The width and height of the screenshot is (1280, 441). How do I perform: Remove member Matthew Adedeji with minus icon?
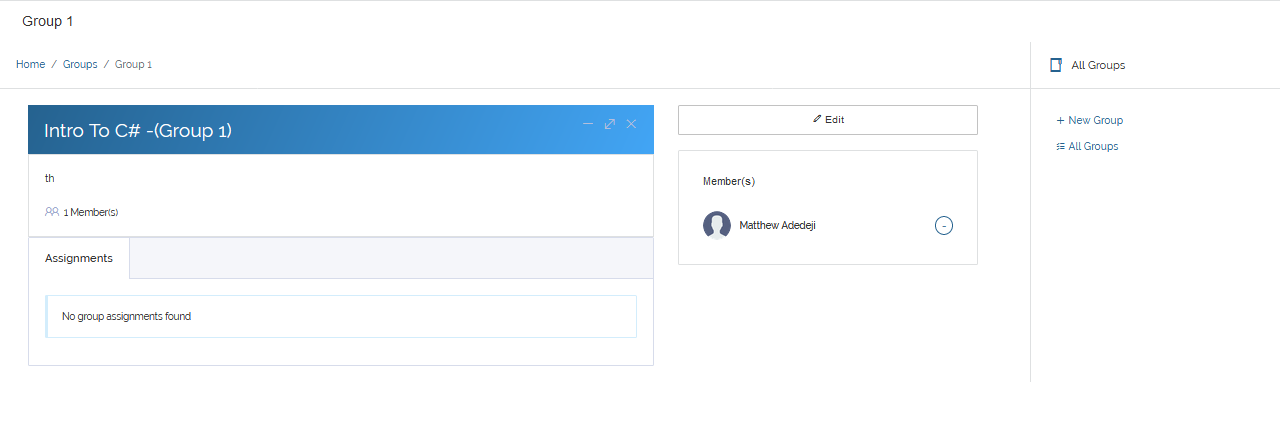pyautogui.click(x=944, y=226)
